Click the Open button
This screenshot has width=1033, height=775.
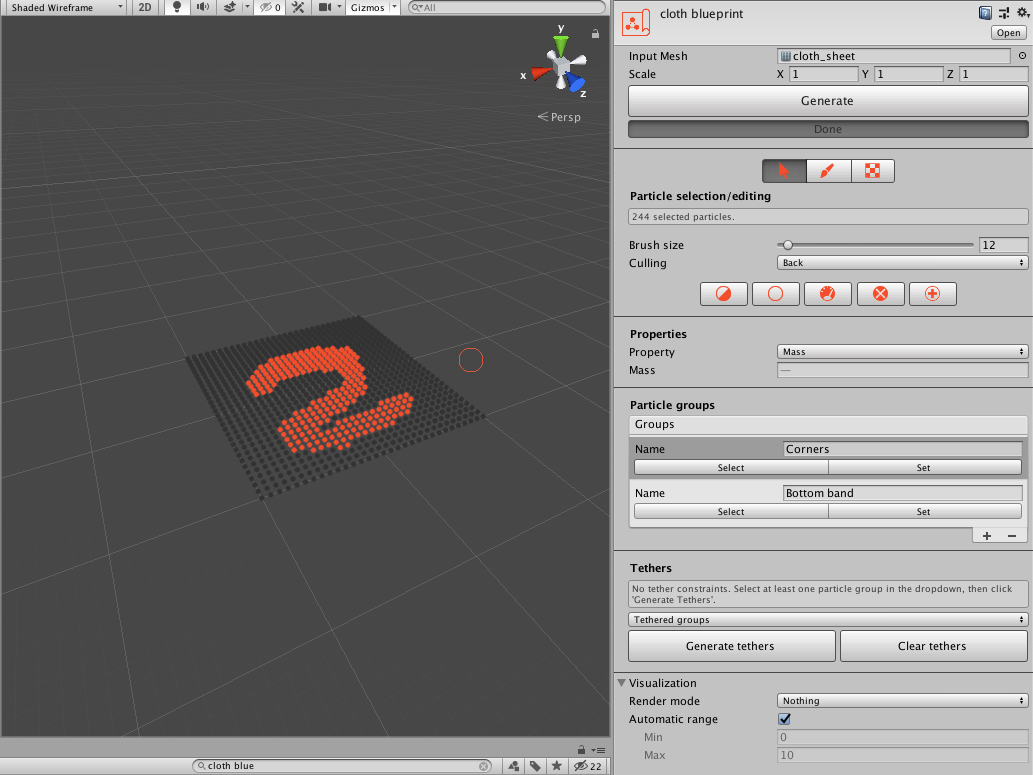1009,32
